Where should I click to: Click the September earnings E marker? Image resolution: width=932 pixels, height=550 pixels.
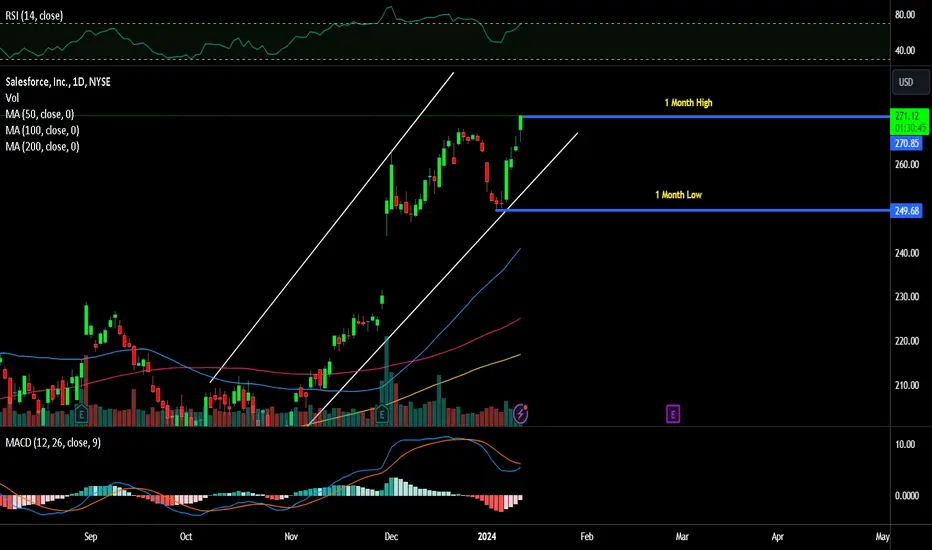[x=81, y=414]
